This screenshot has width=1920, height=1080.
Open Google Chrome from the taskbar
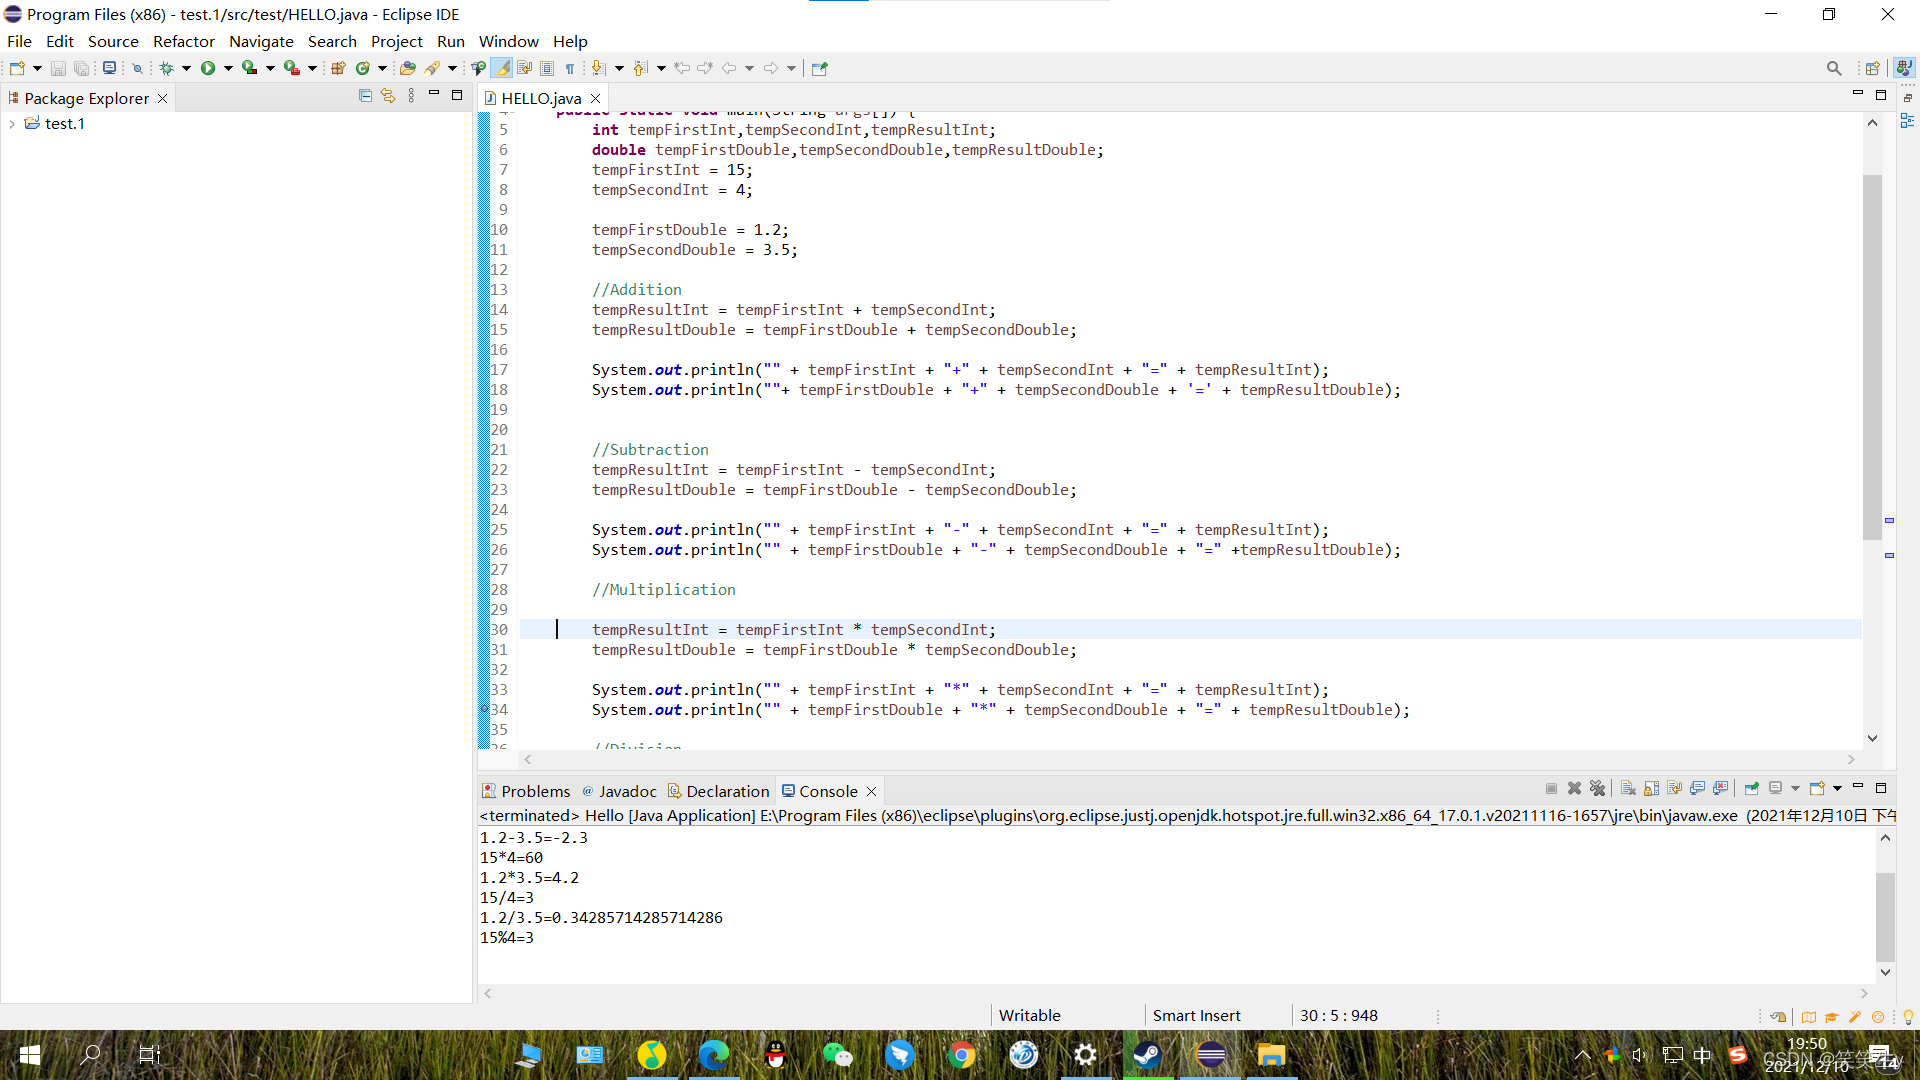961,1055
